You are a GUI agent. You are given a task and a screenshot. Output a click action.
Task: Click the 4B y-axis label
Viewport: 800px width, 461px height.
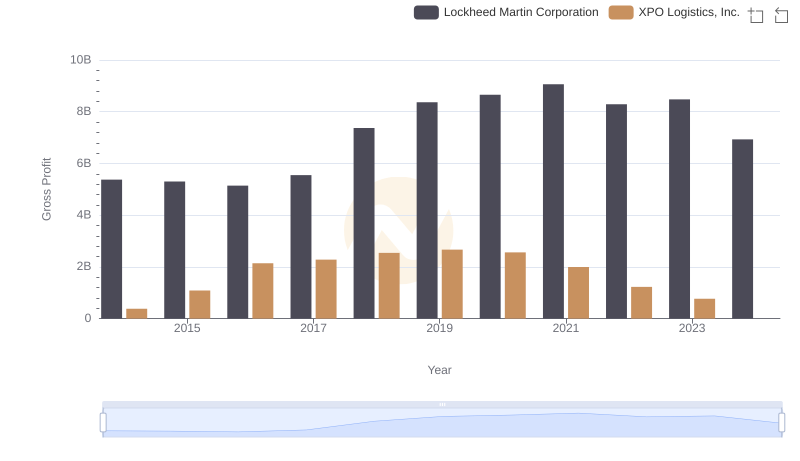(84, 215)
